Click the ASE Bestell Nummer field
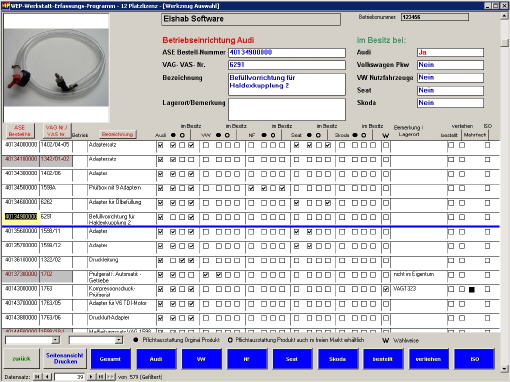The image size is (510, 382). (x=287, y=52)
